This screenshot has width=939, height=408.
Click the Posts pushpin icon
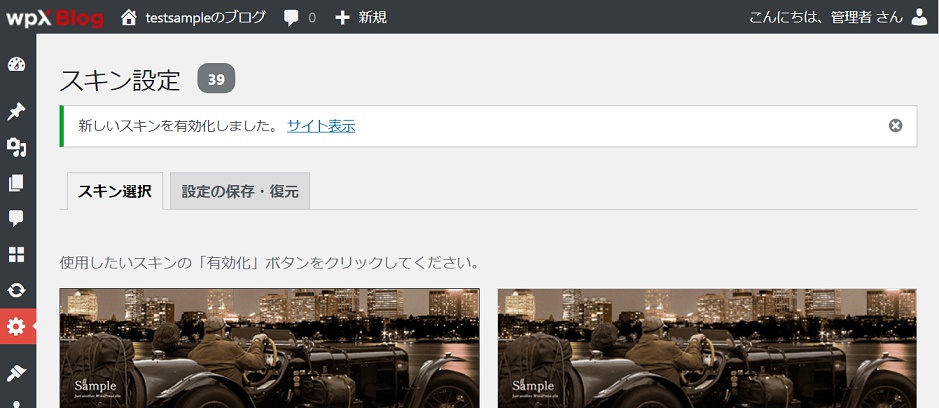point(16,110)
